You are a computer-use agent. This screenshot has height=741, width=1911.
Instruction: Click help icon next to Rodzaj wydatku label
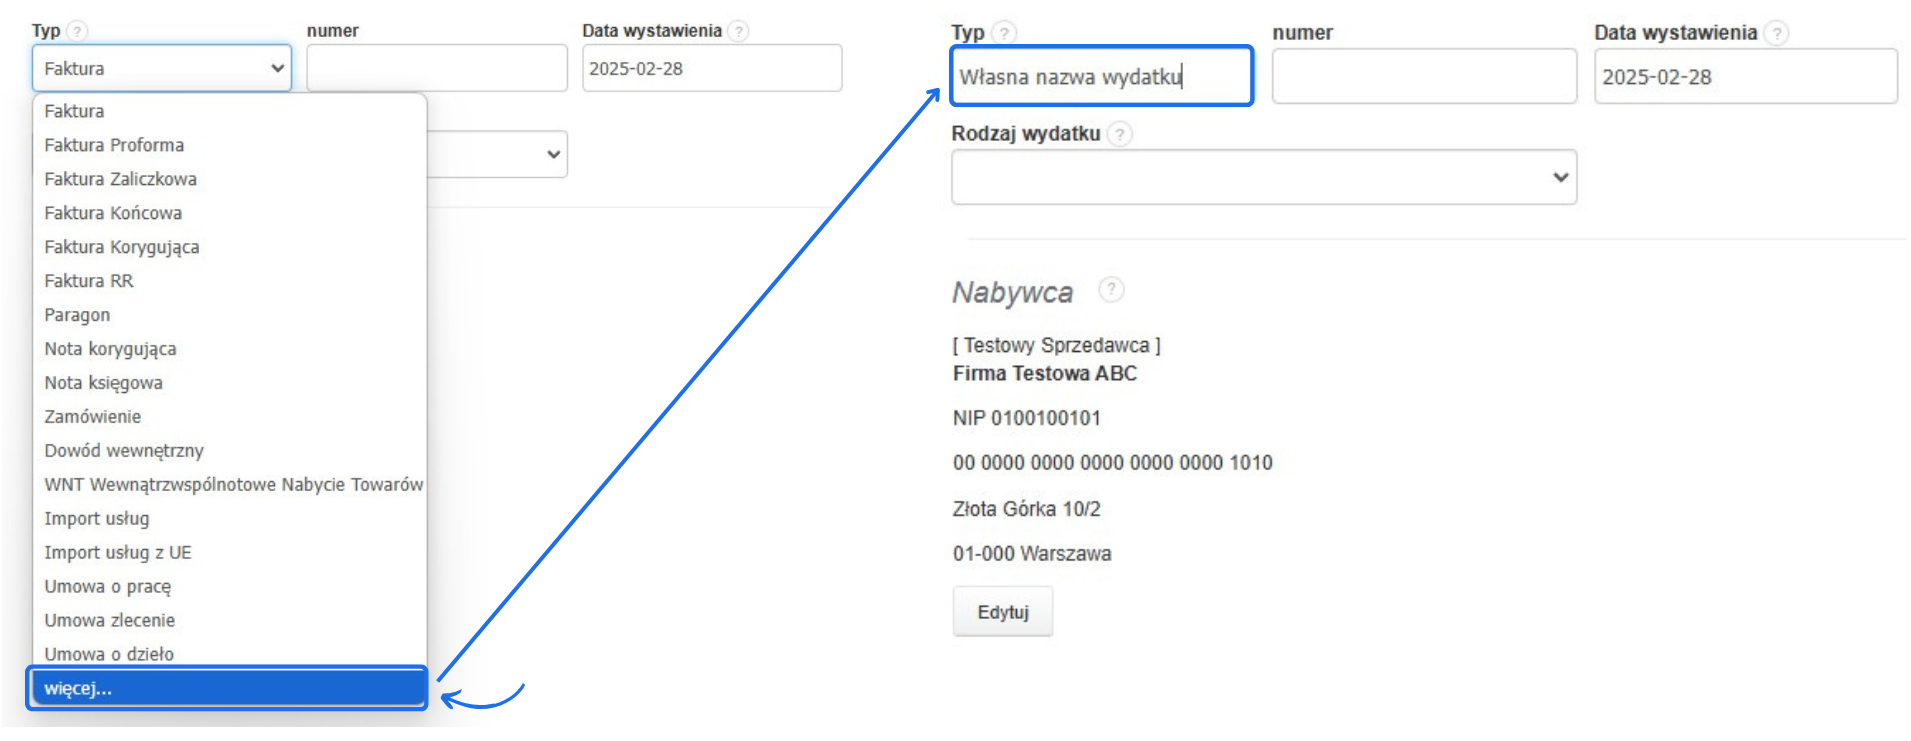[x=1120, y=134]
